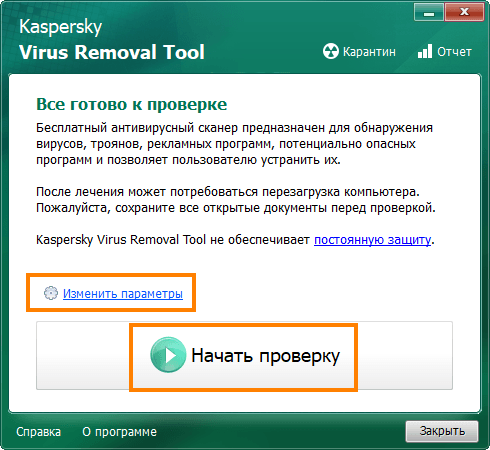Open the Изменить параметры link
This screenshot has width=490, height=450.
pyautogui.click(x=123, y=293)
